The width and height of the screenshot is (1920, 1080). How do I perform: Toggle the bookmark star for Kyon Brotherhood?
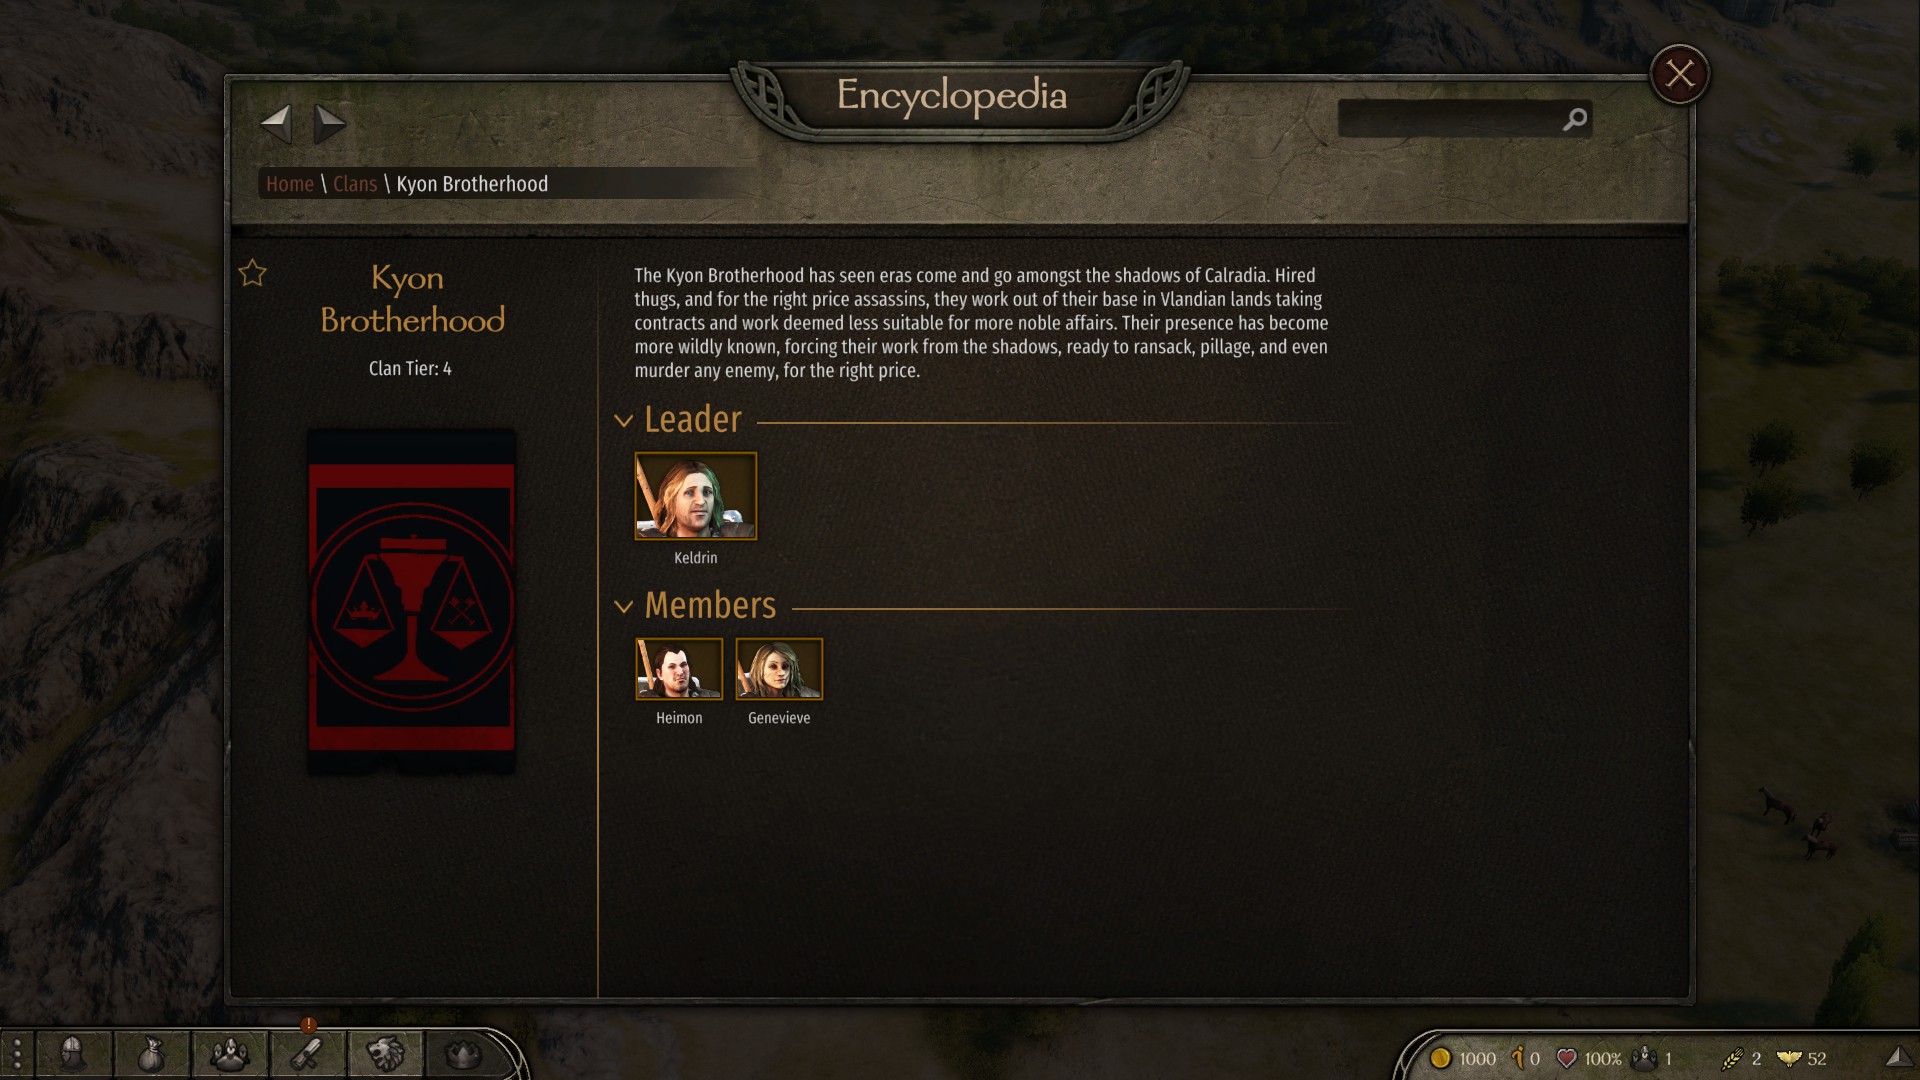pyautogui.click(x=253, y=273)
